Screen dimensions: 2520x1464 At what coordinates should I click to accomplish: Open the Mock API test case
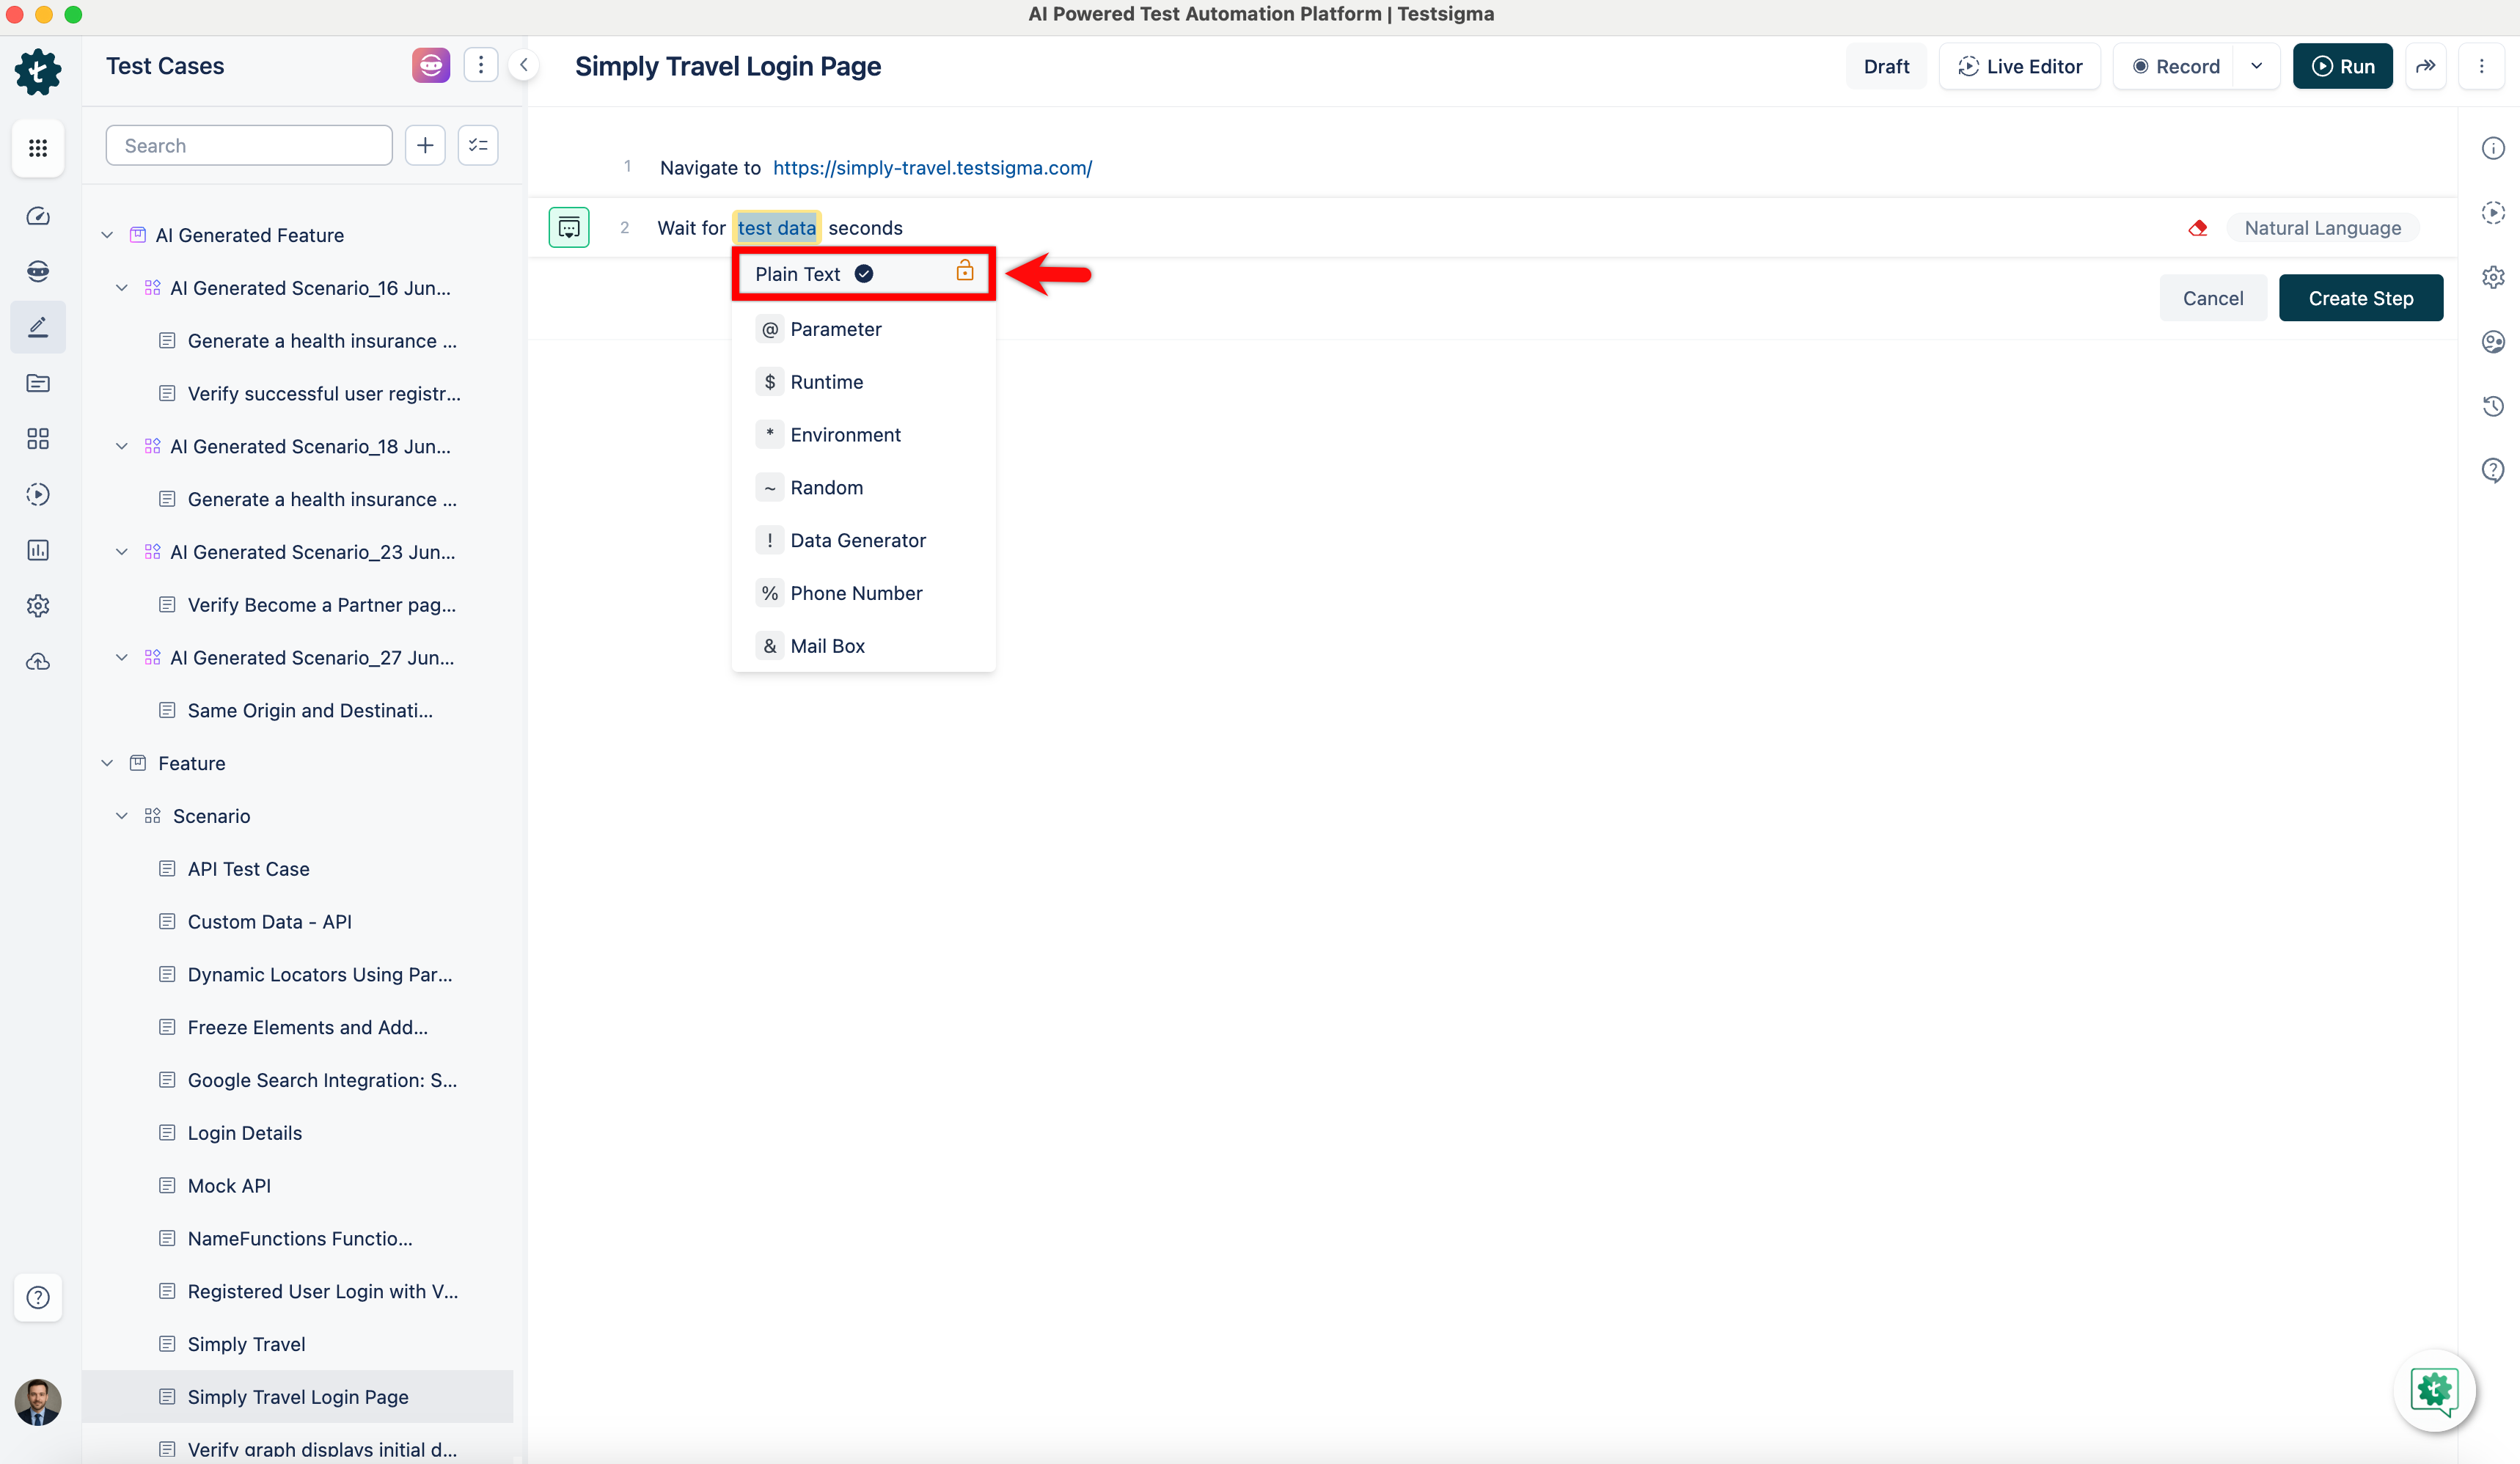pos(229,1185)
